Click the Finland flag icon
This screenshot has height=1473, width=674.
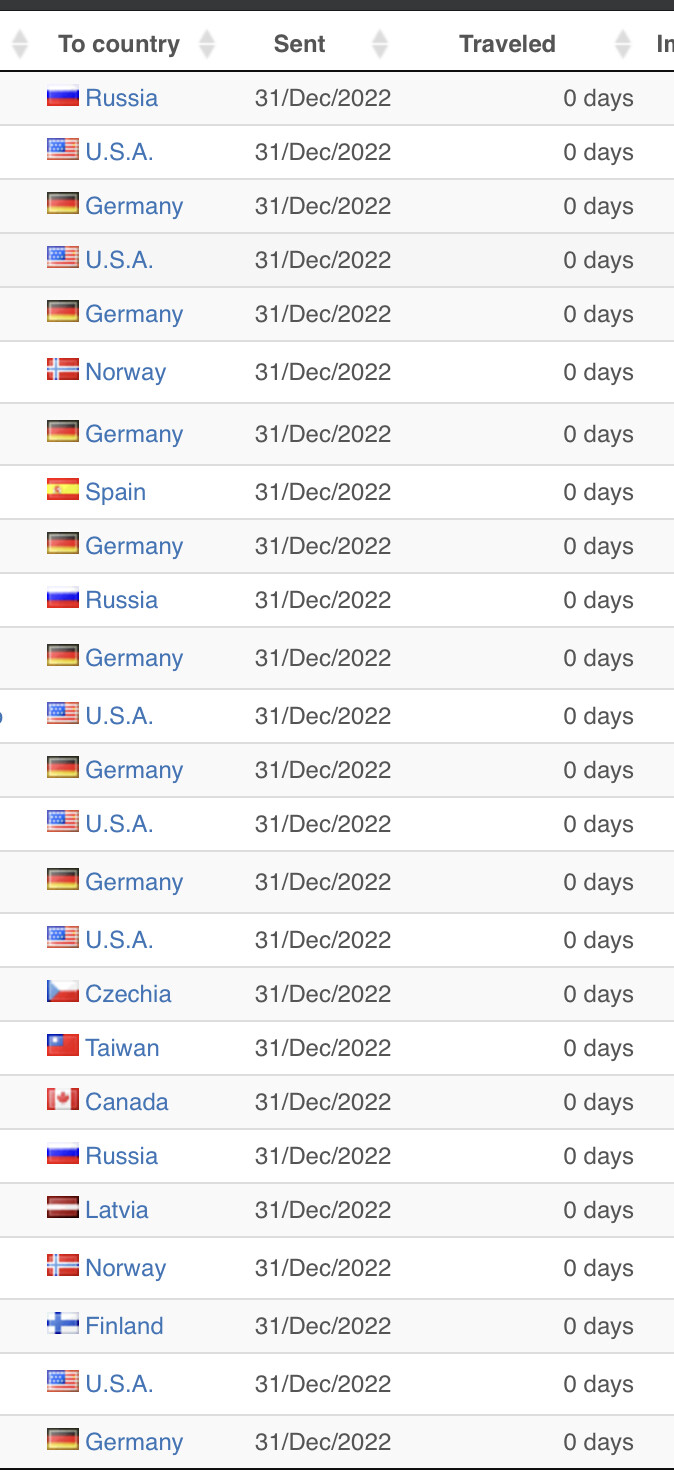pyautogui.click(x=63, y=1324)
